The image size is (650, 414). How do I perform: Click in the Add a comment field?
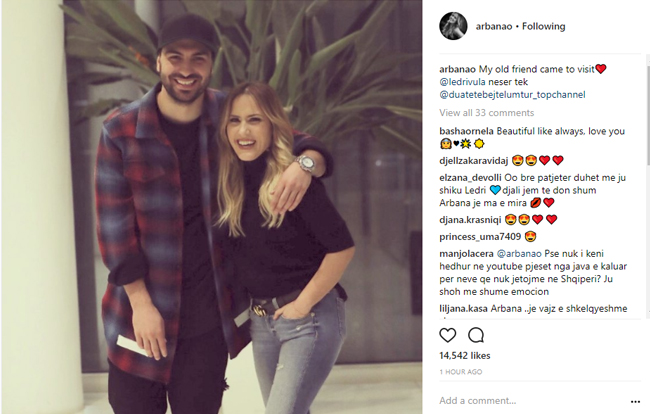click(x=533, y=401)
